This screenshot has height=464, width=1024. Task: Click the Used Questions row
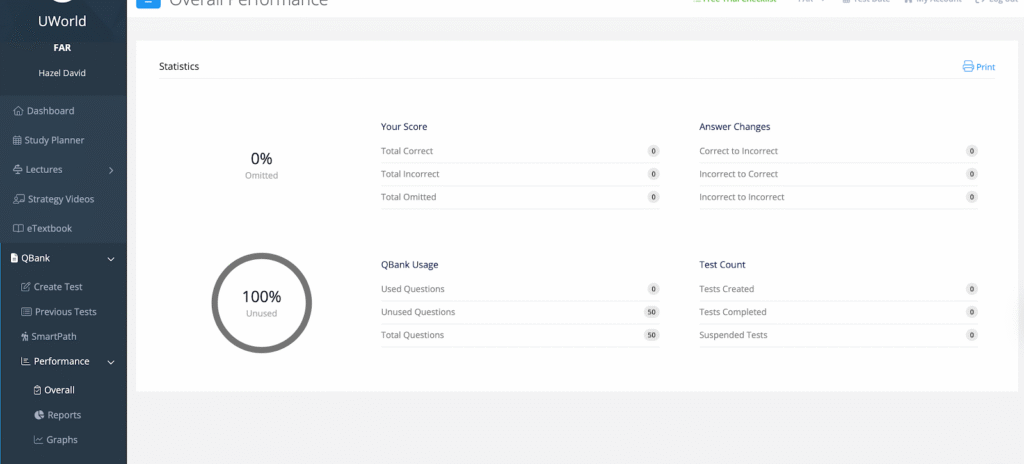pos(520,289)
